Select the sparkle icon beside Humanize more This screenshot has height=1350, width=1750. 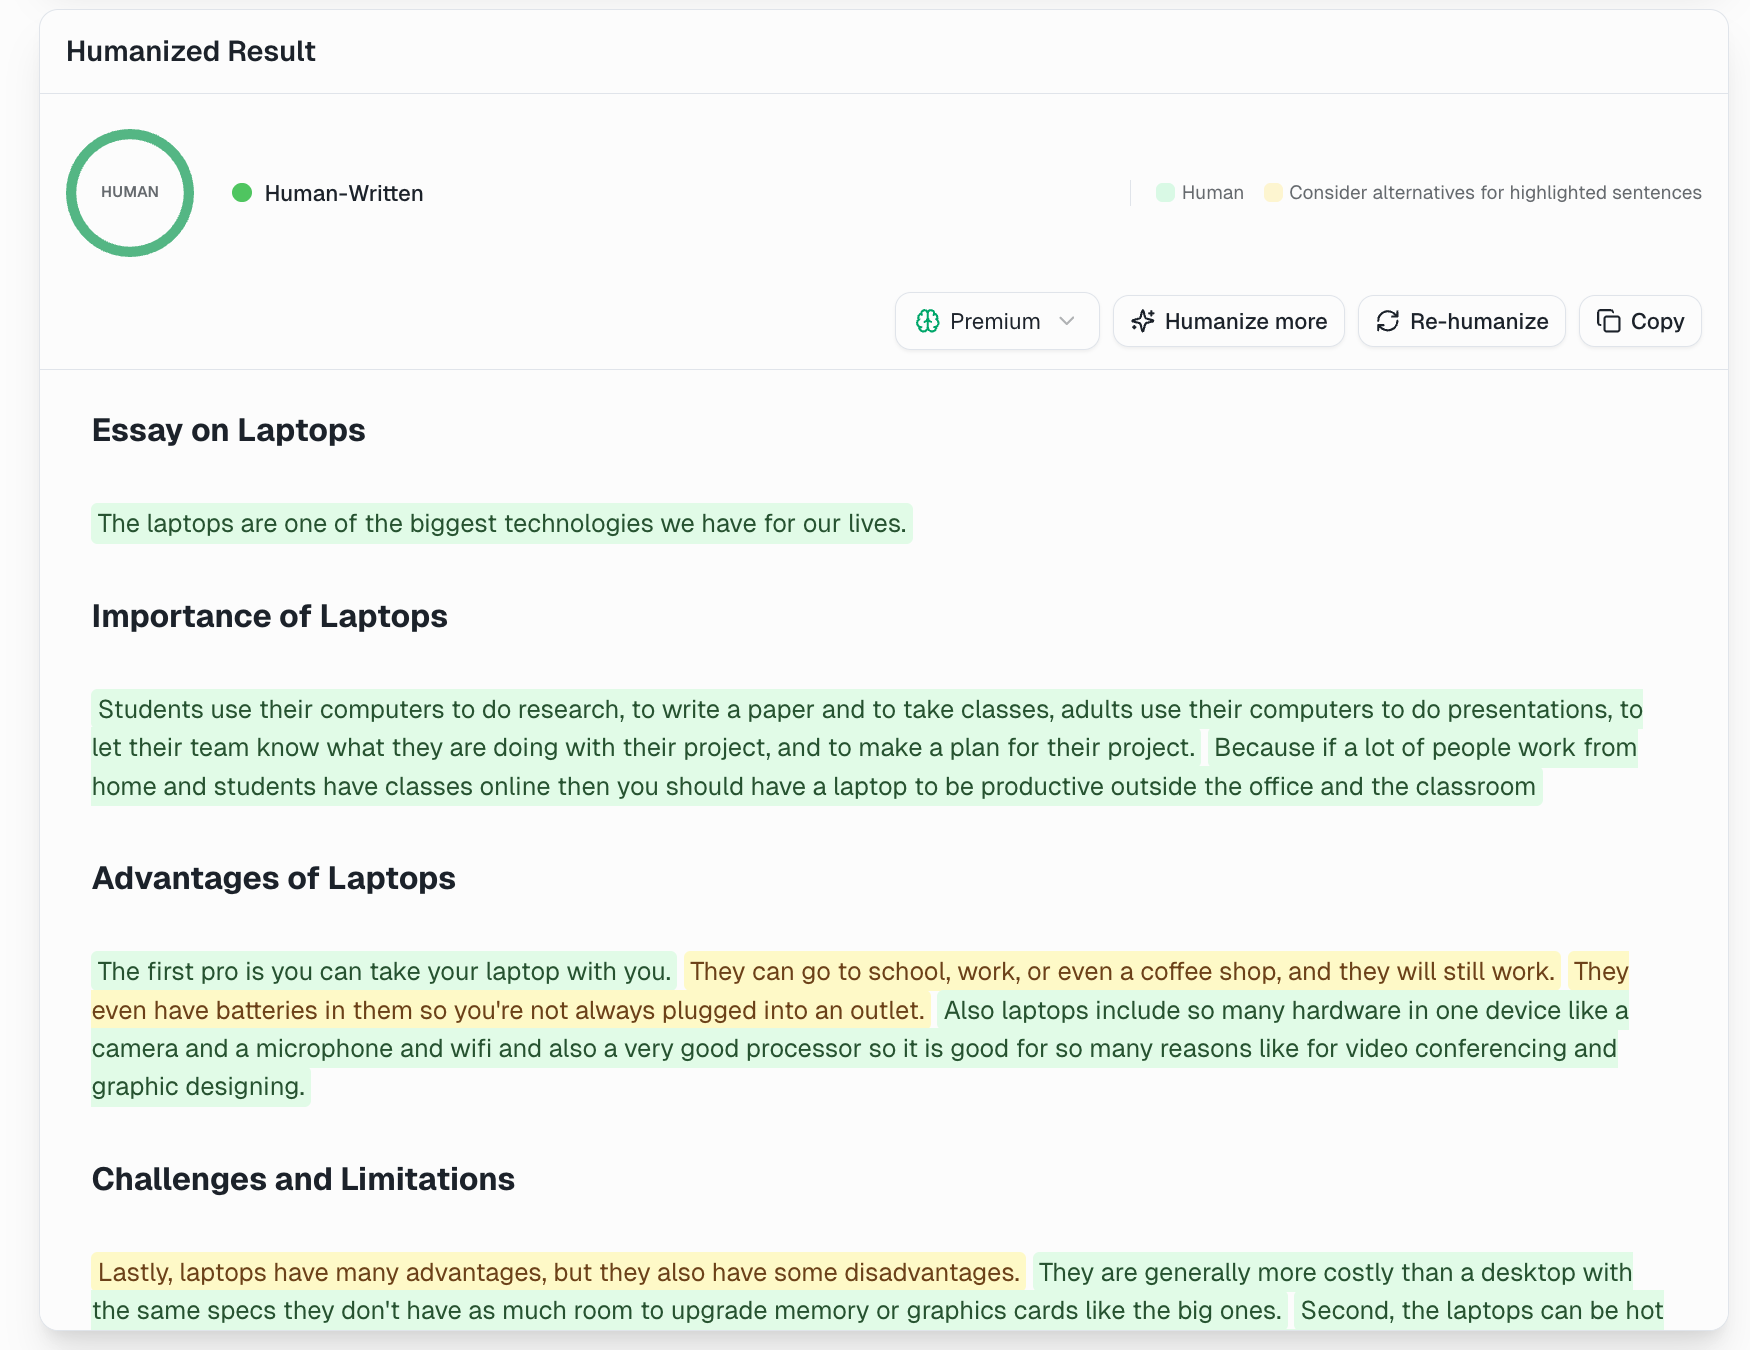[x=1143, y=321]
